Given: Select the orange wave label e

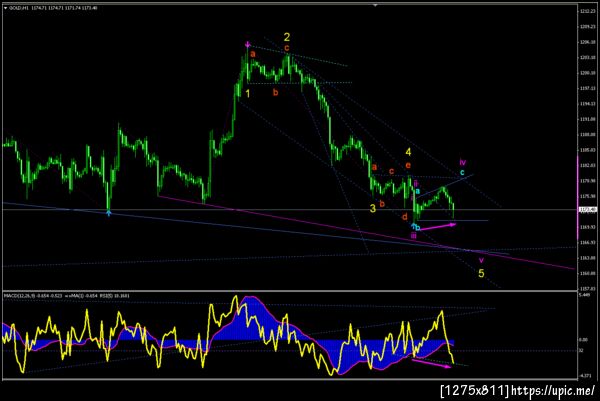Looking at the screenshot, I should [x=408, y=165].
